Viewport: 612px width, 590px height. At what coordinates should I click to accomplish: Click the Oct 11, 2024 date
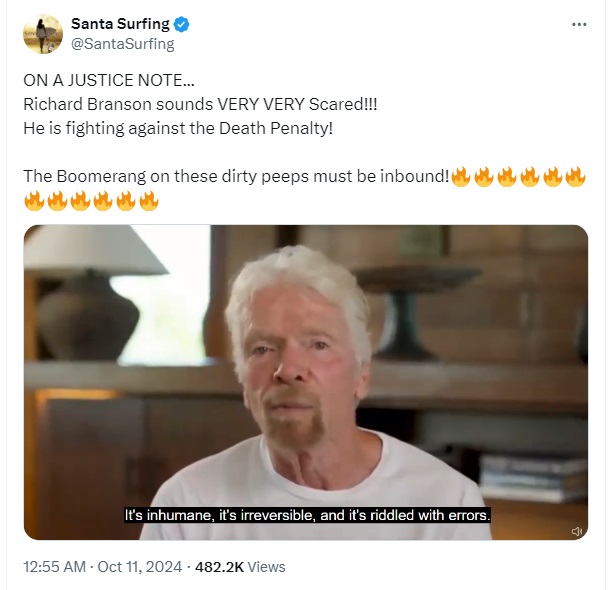click(x=140, y=567)
